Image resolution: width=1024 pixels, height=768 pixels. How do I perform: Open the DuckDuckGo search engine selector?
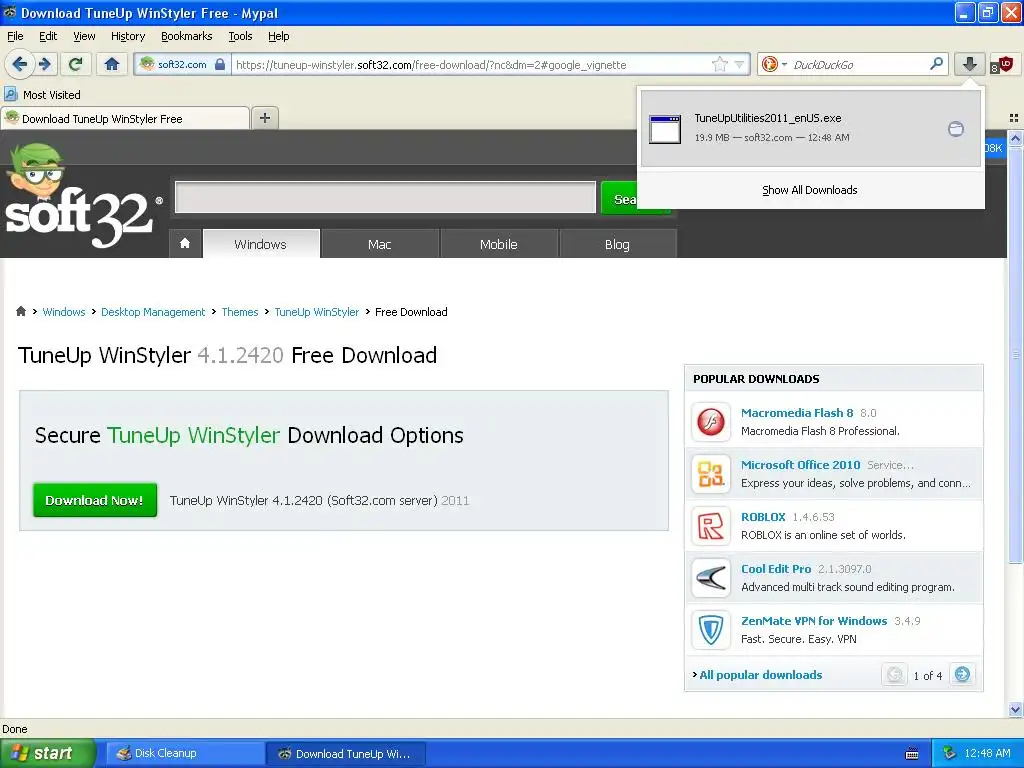click(775, 64)
